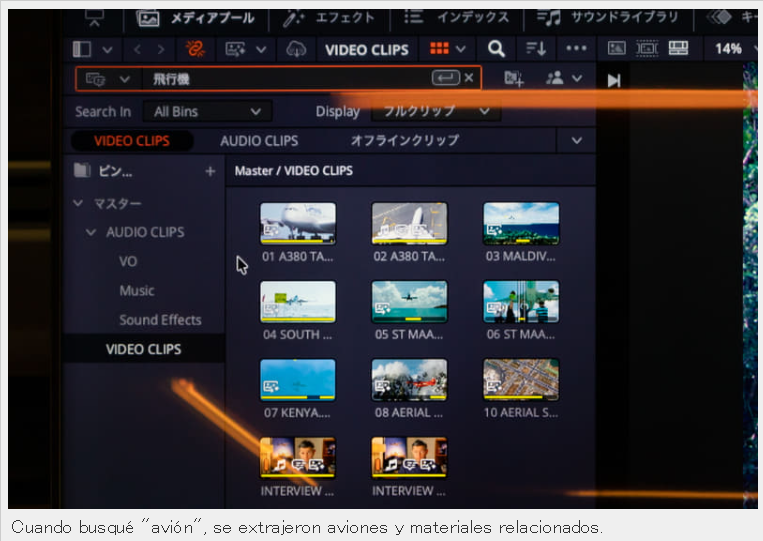This screenshot has width=763, height=541.
Task: Select the orange thumbnail grid view icon
Action: tap(439, 48)
